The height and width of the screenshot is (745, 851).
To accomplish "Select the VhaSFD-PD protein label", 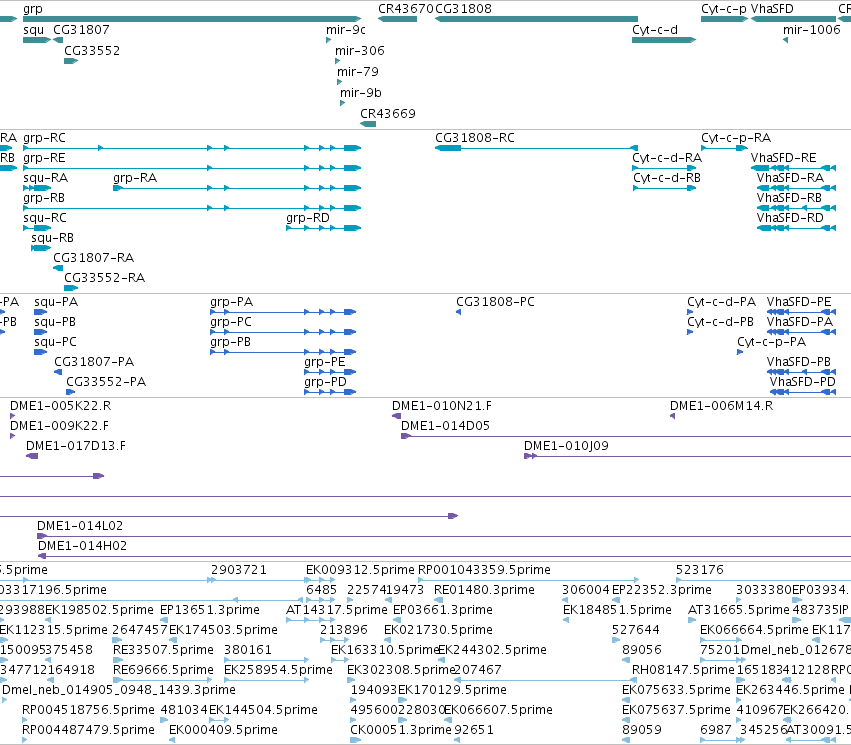I will coord(803,382).
